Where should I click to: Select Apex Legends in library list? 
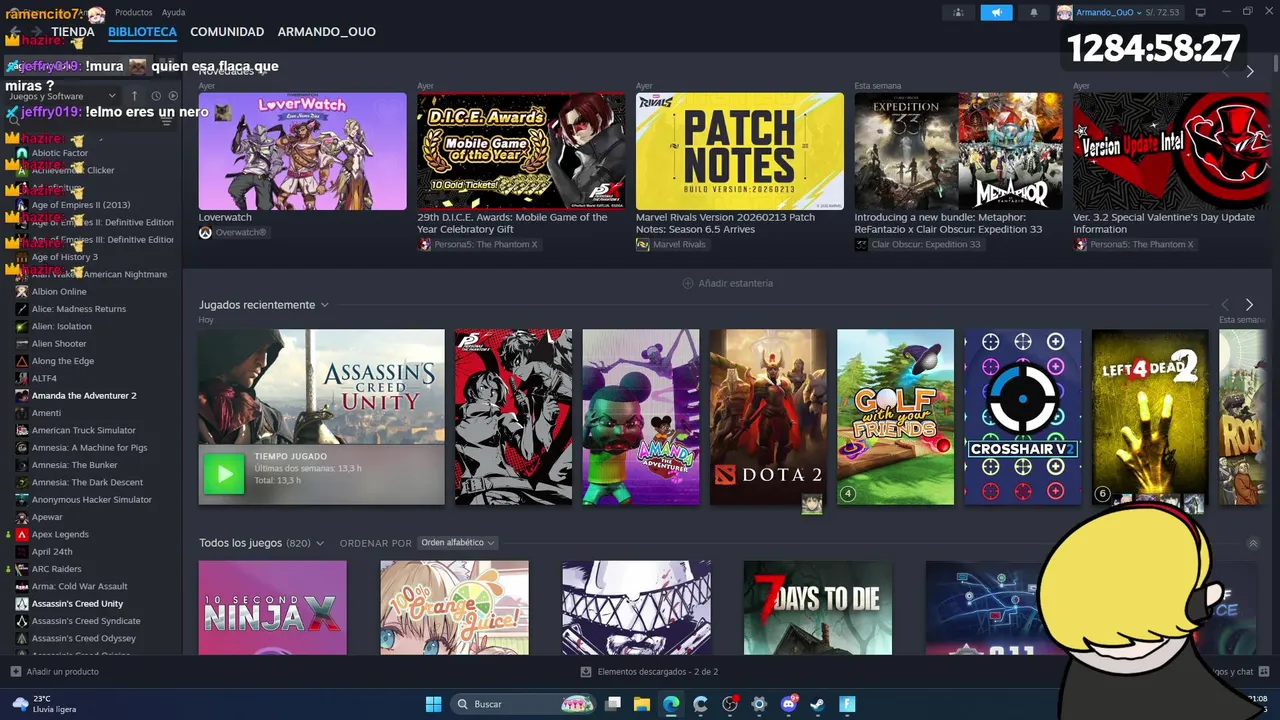point(60,534)
